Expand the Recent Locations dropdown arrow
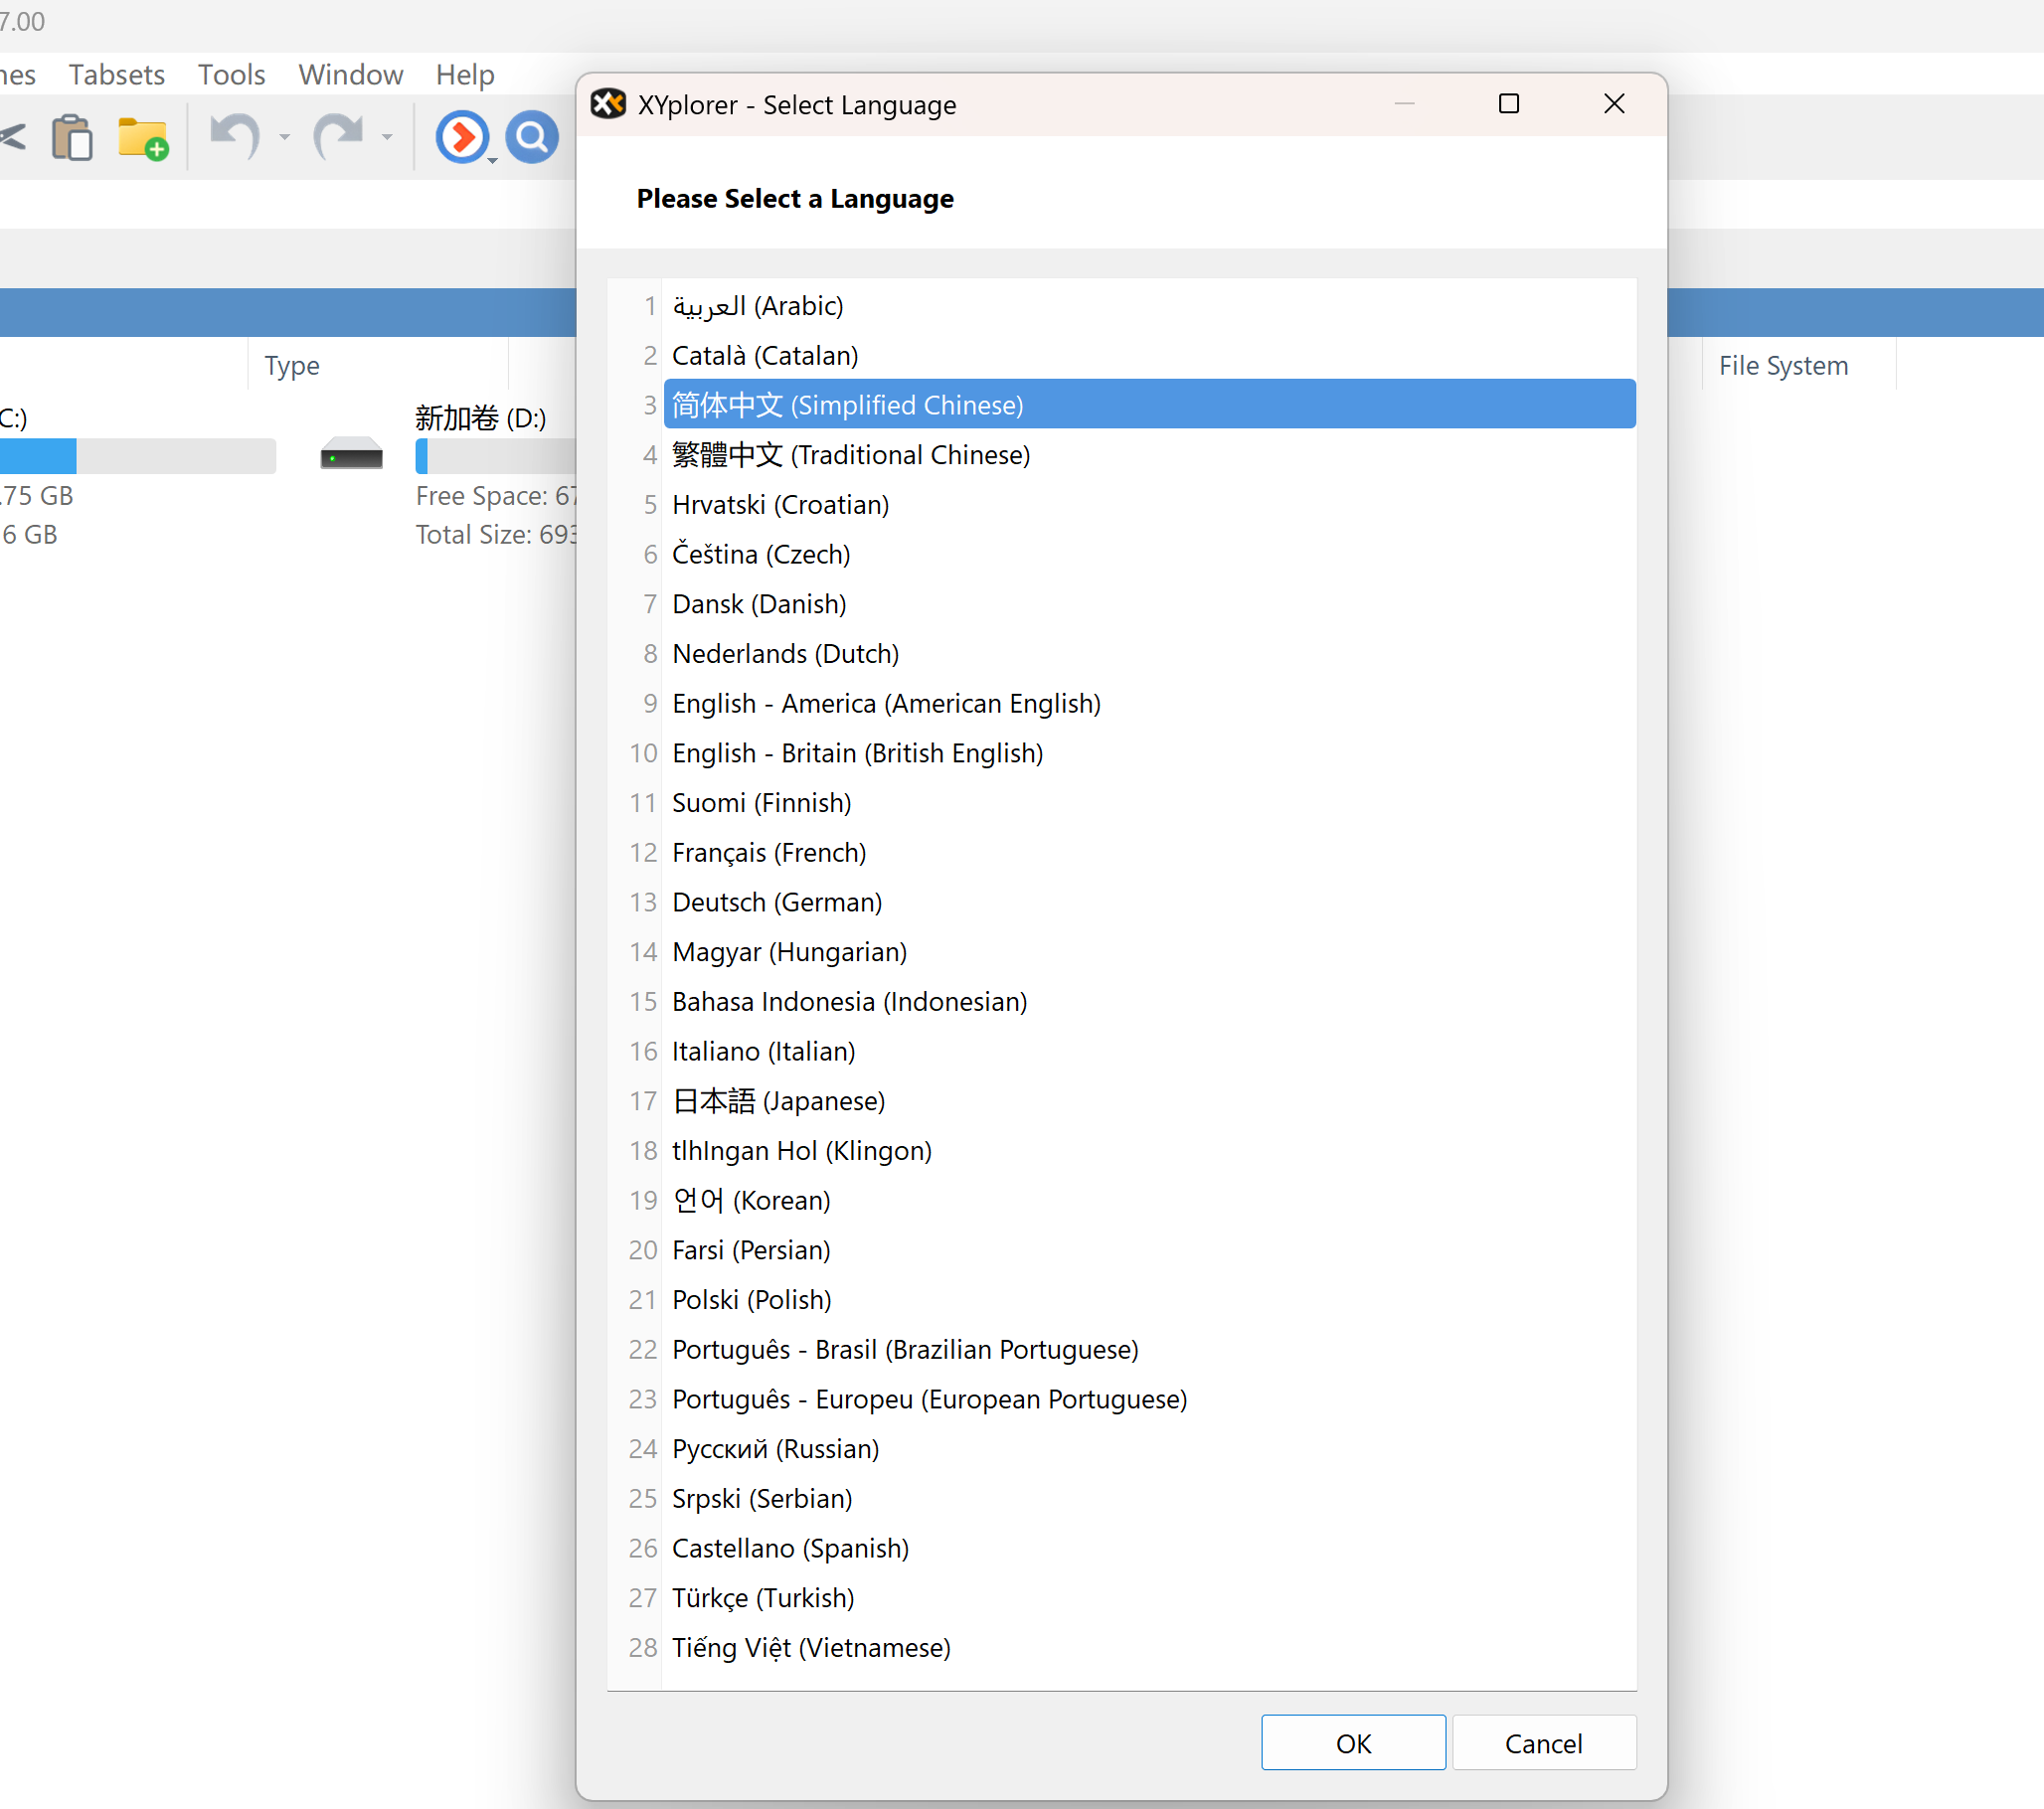 coord(492,160)
